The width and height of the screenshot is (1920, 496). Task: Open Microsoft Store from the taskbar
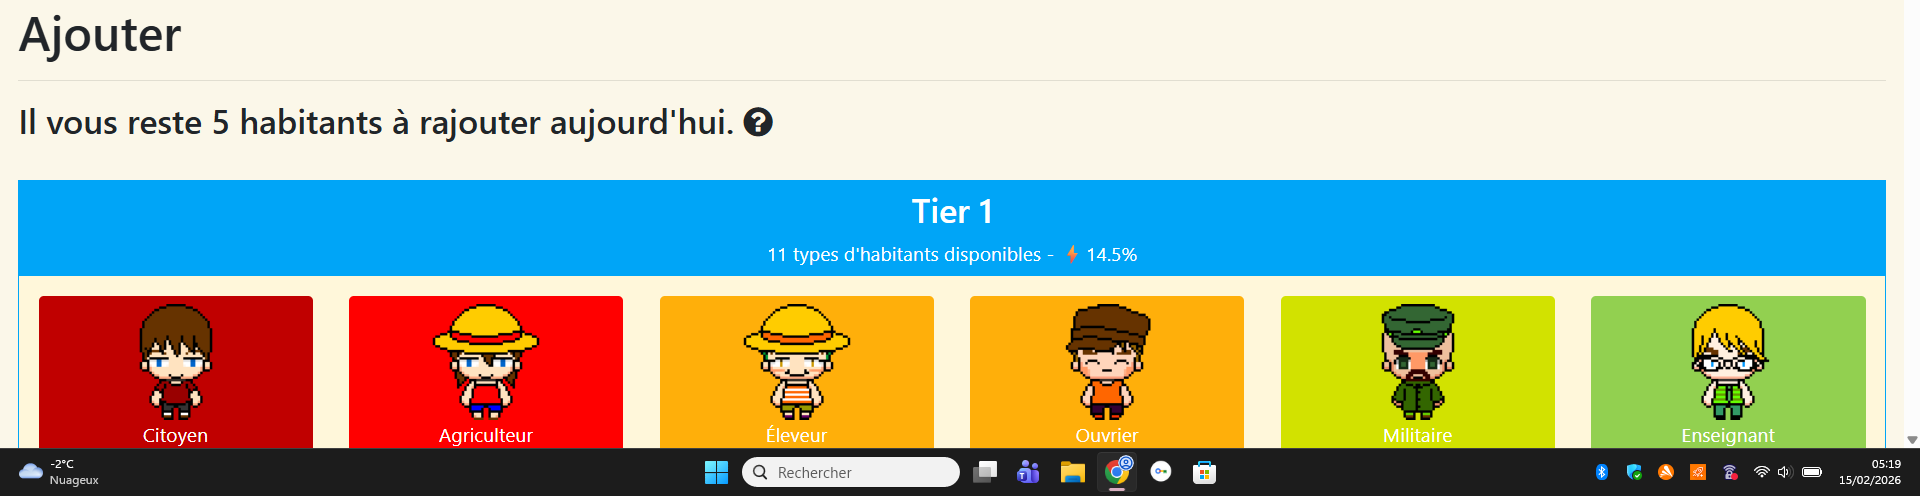point(1205,472)
